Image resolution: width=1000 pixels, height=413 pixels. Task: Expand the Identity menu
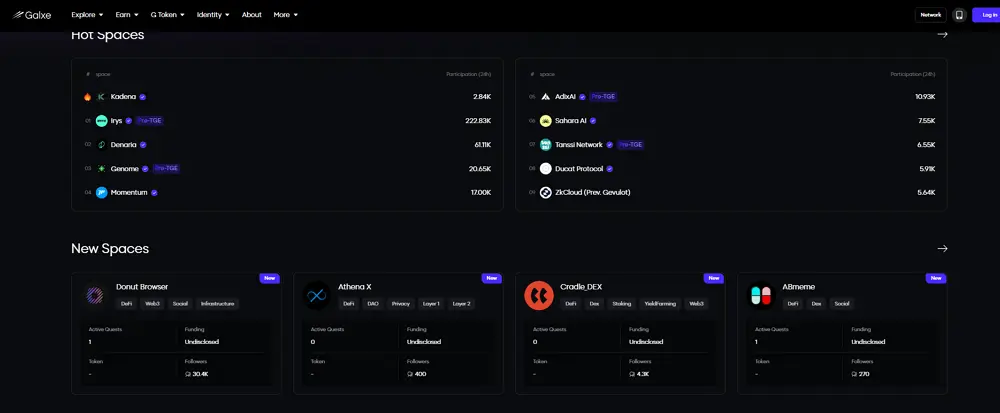(x=213, y=15)
